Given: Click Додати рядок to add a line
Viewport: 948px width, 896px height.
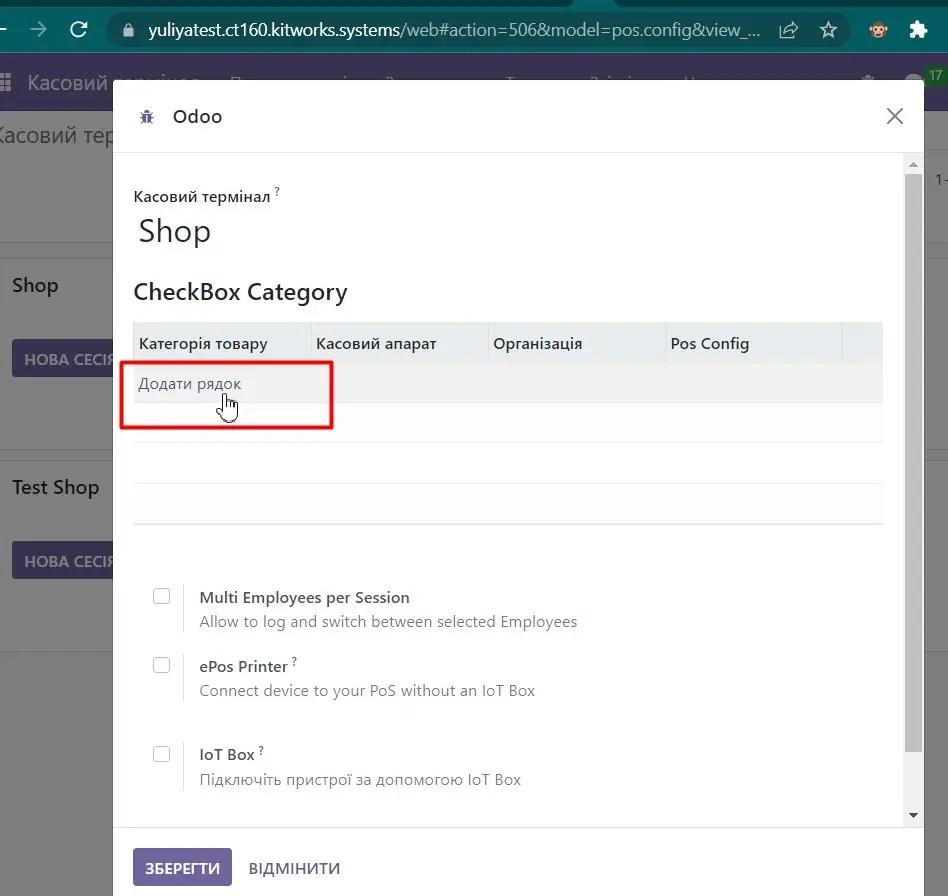Looking at the screenshot, I should pyautogui.click(x=190, y=384).
